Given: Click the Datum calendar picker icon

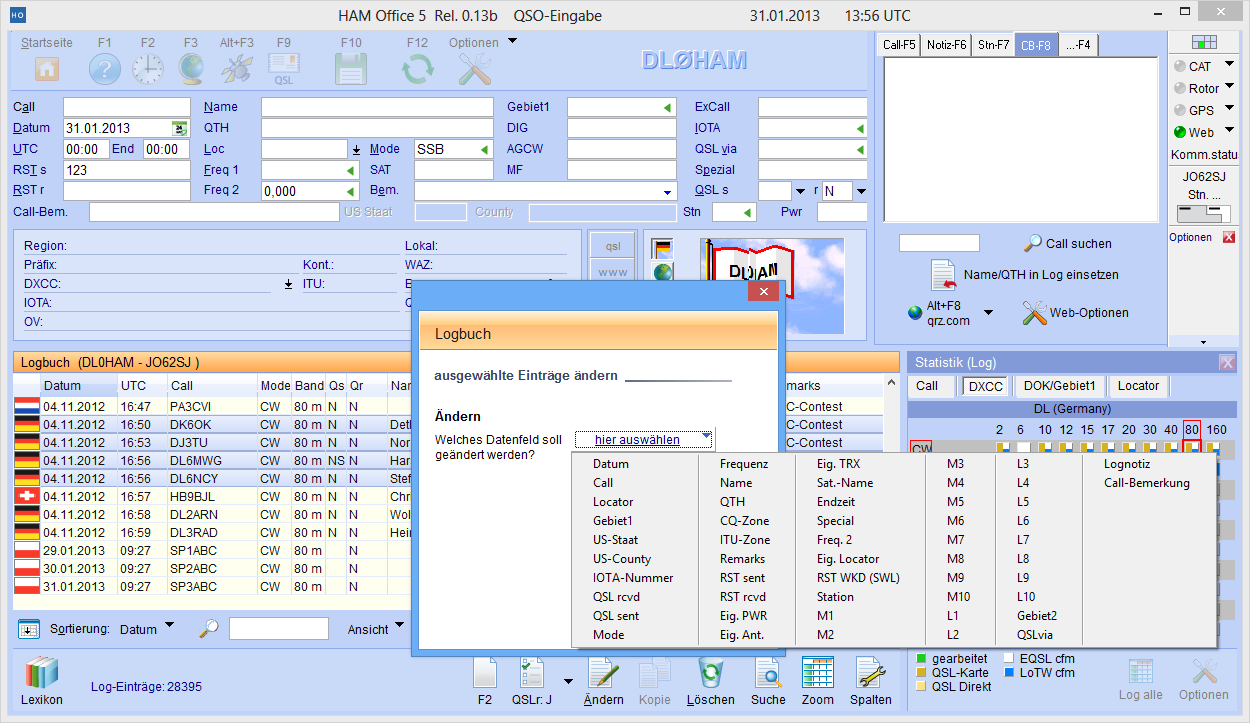Looking at the screenshot, I should pyautogui.click(x=179, y=128).
